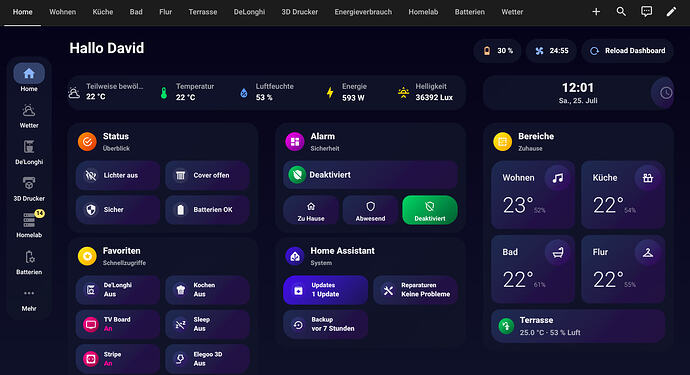Click the yellow Favoriten star icon

pyautogui.click(x=87, y=256)
